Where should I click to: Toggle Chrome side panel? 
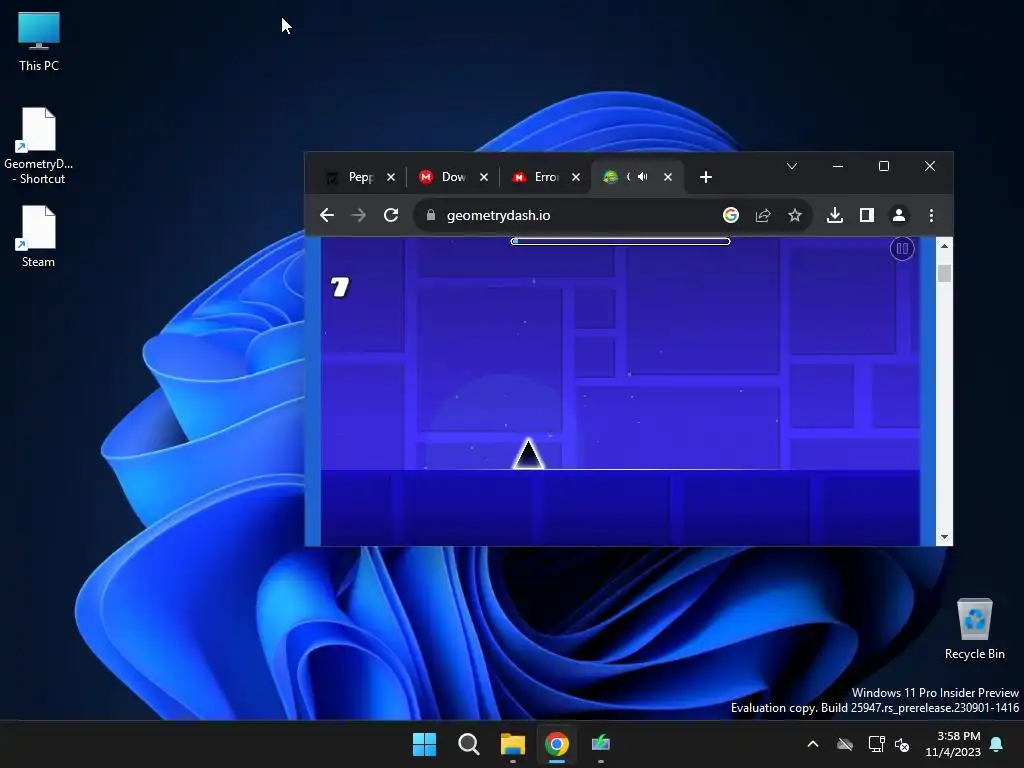[867, 215]
